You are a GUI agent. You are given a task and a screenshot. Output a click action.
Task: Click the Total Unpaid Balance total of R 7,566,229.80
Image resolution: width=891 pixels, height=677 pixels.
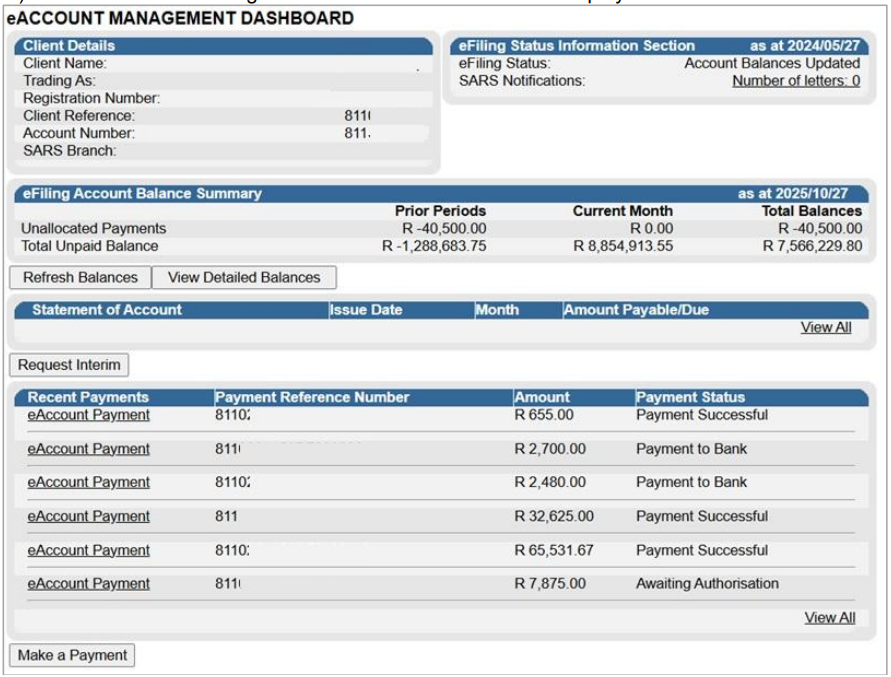811,246
